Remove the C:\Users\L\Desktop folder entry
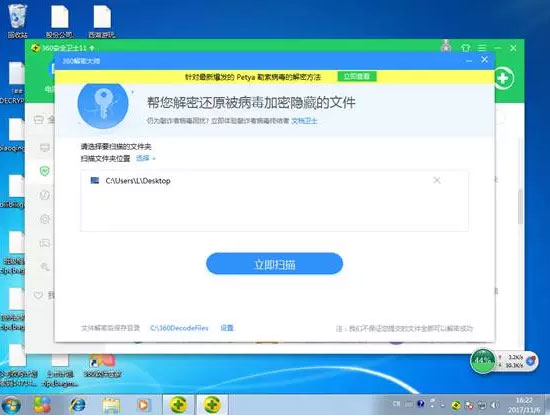This screenshot has width=550, height=416. [437, 180]
